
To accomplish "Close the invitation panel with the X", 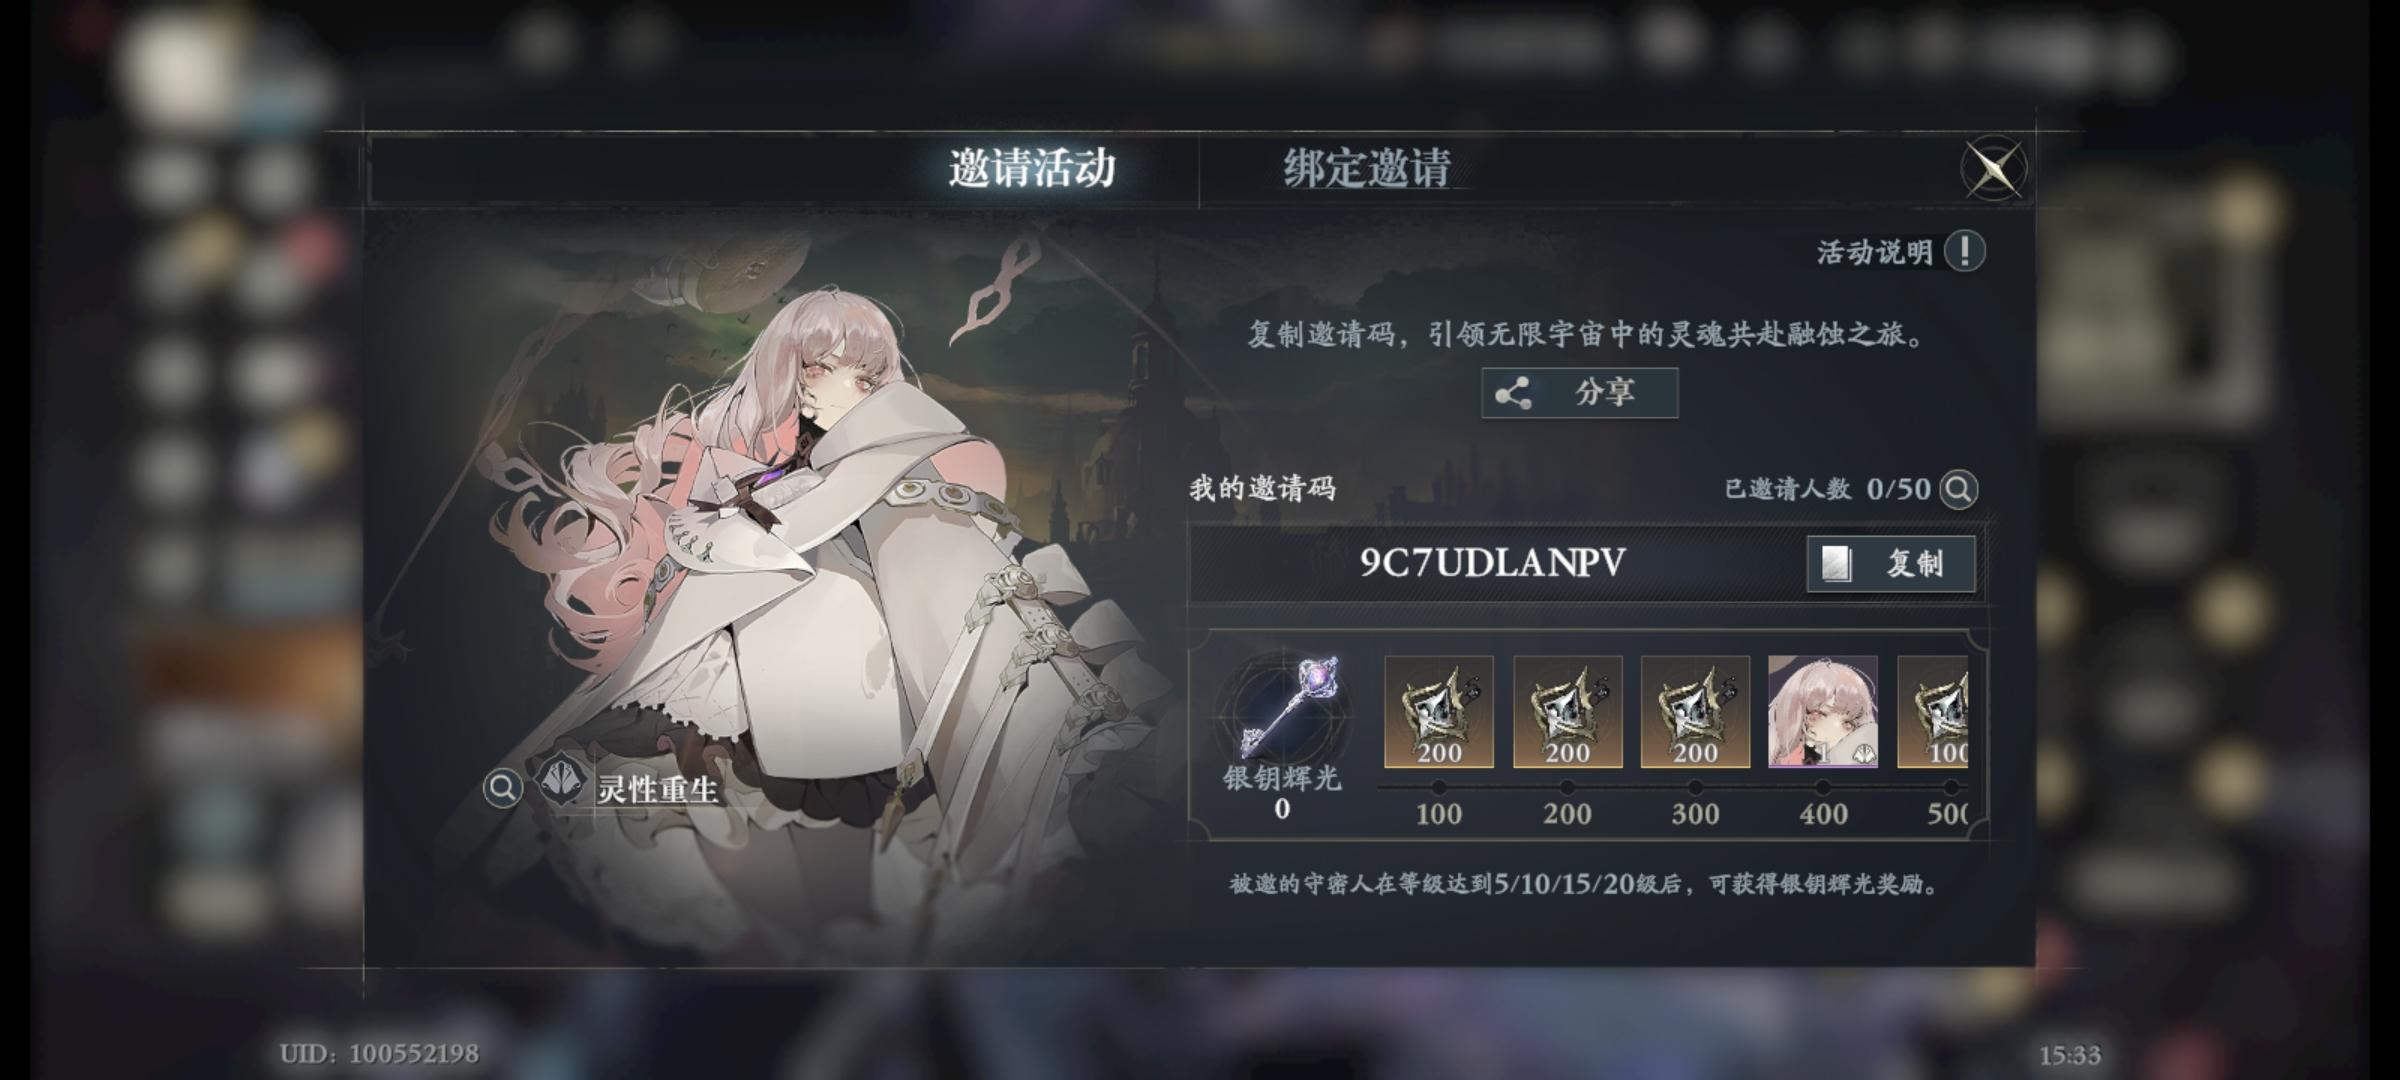I will point(1993,168).
